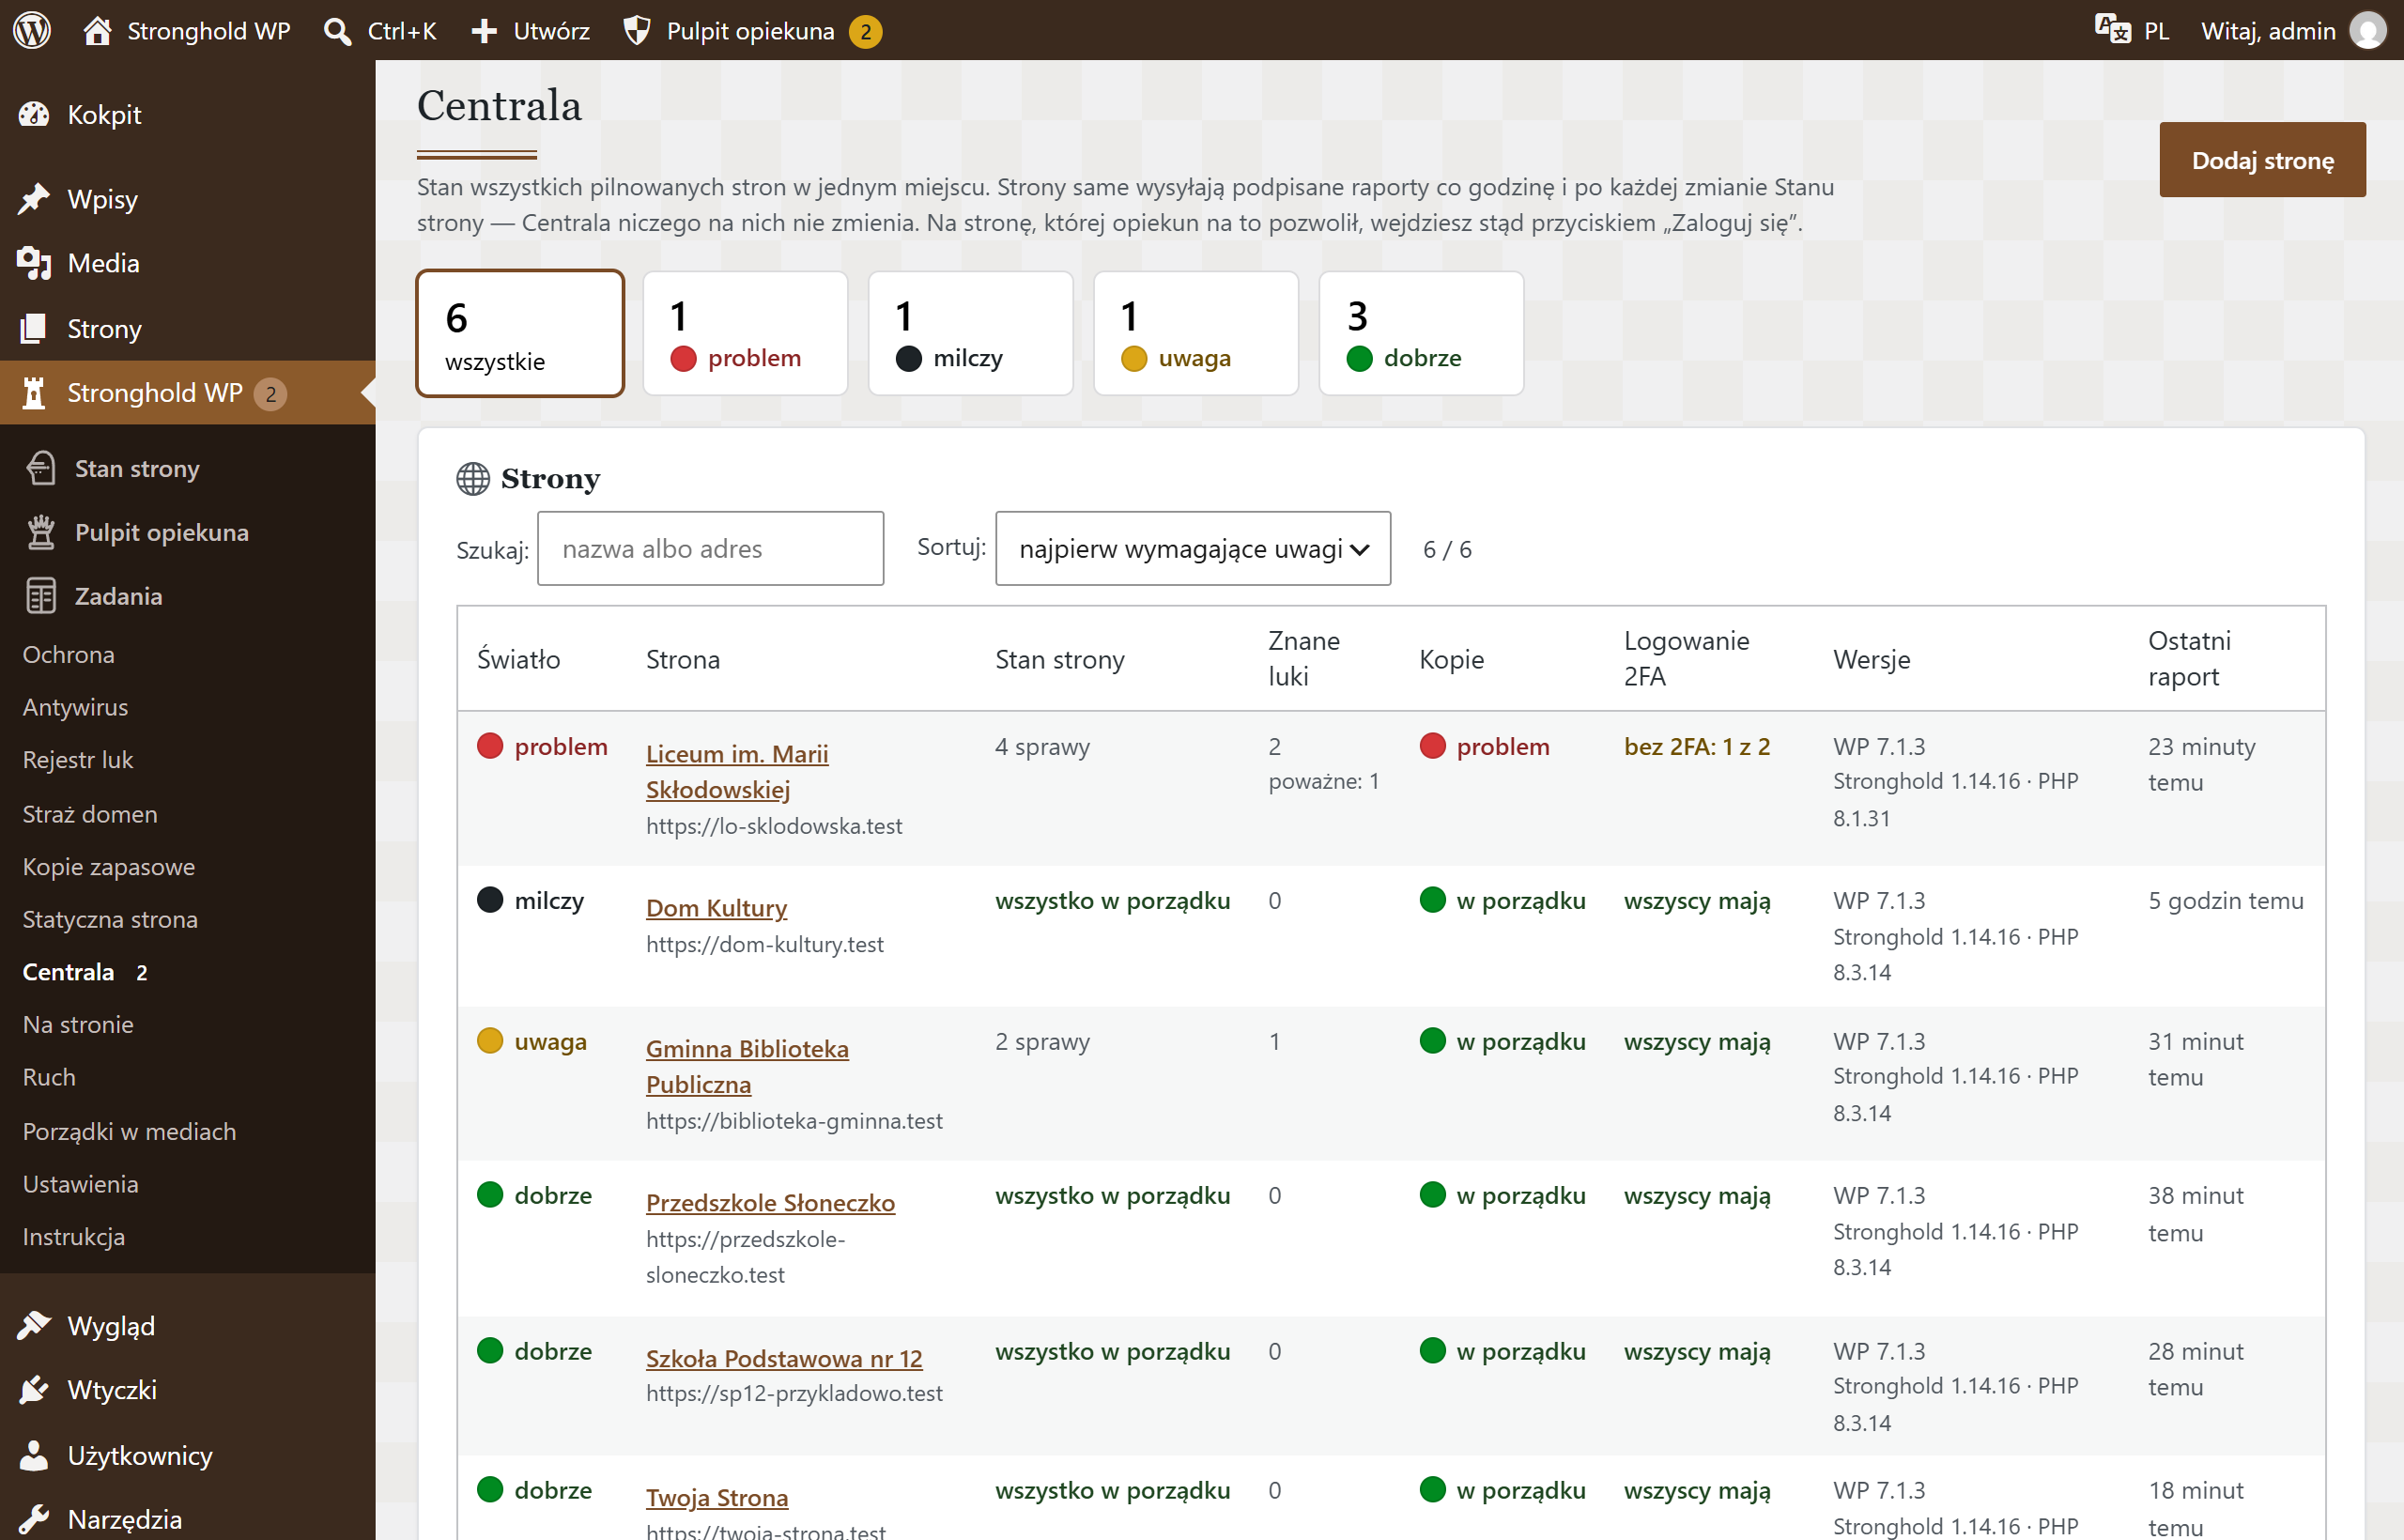
Task: Open Szkoła Podstawowa nr 12 link
Action: tap(784, 1357)
